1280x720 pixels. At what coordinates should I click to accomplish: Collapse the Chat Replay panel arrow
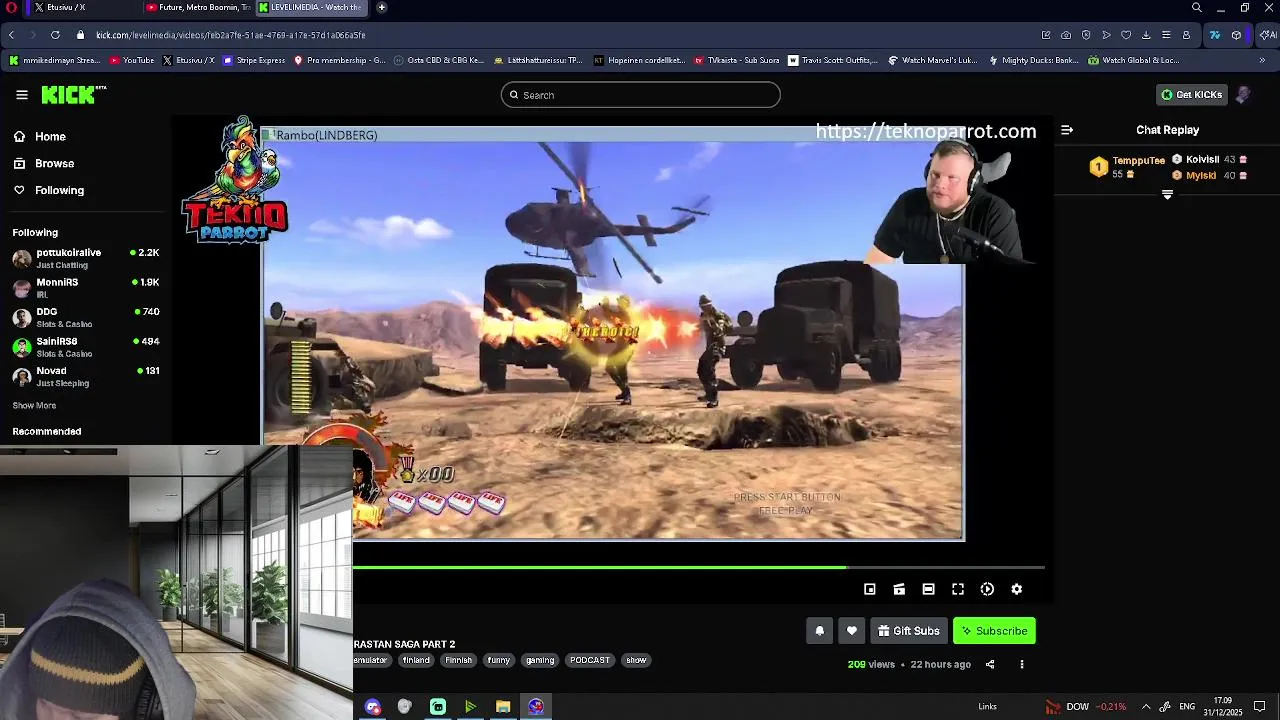point(1067,130)
